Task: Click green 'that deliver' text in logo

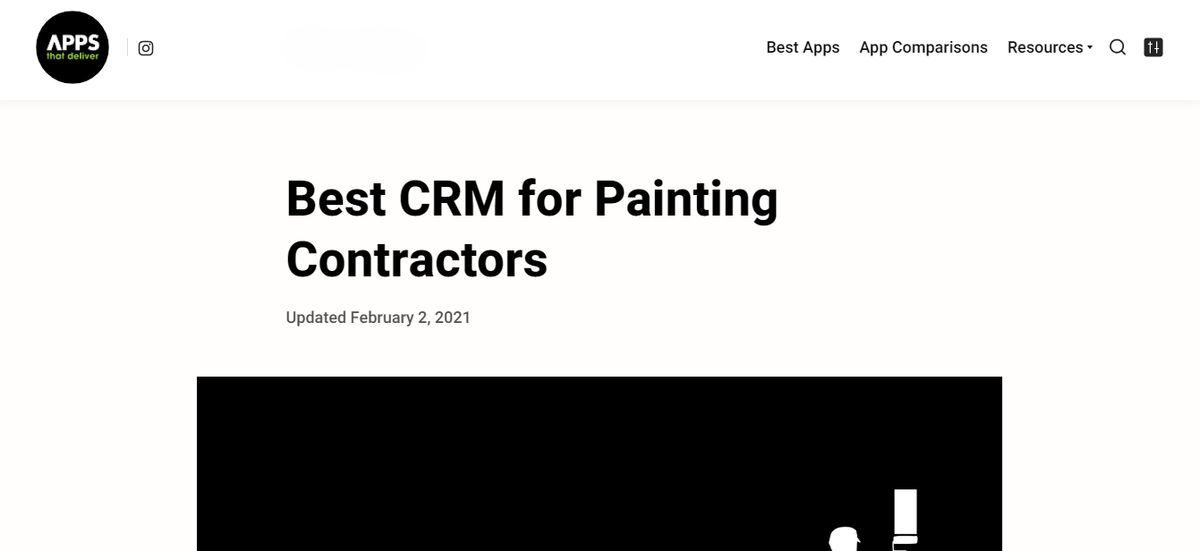Action: point(72,57)
